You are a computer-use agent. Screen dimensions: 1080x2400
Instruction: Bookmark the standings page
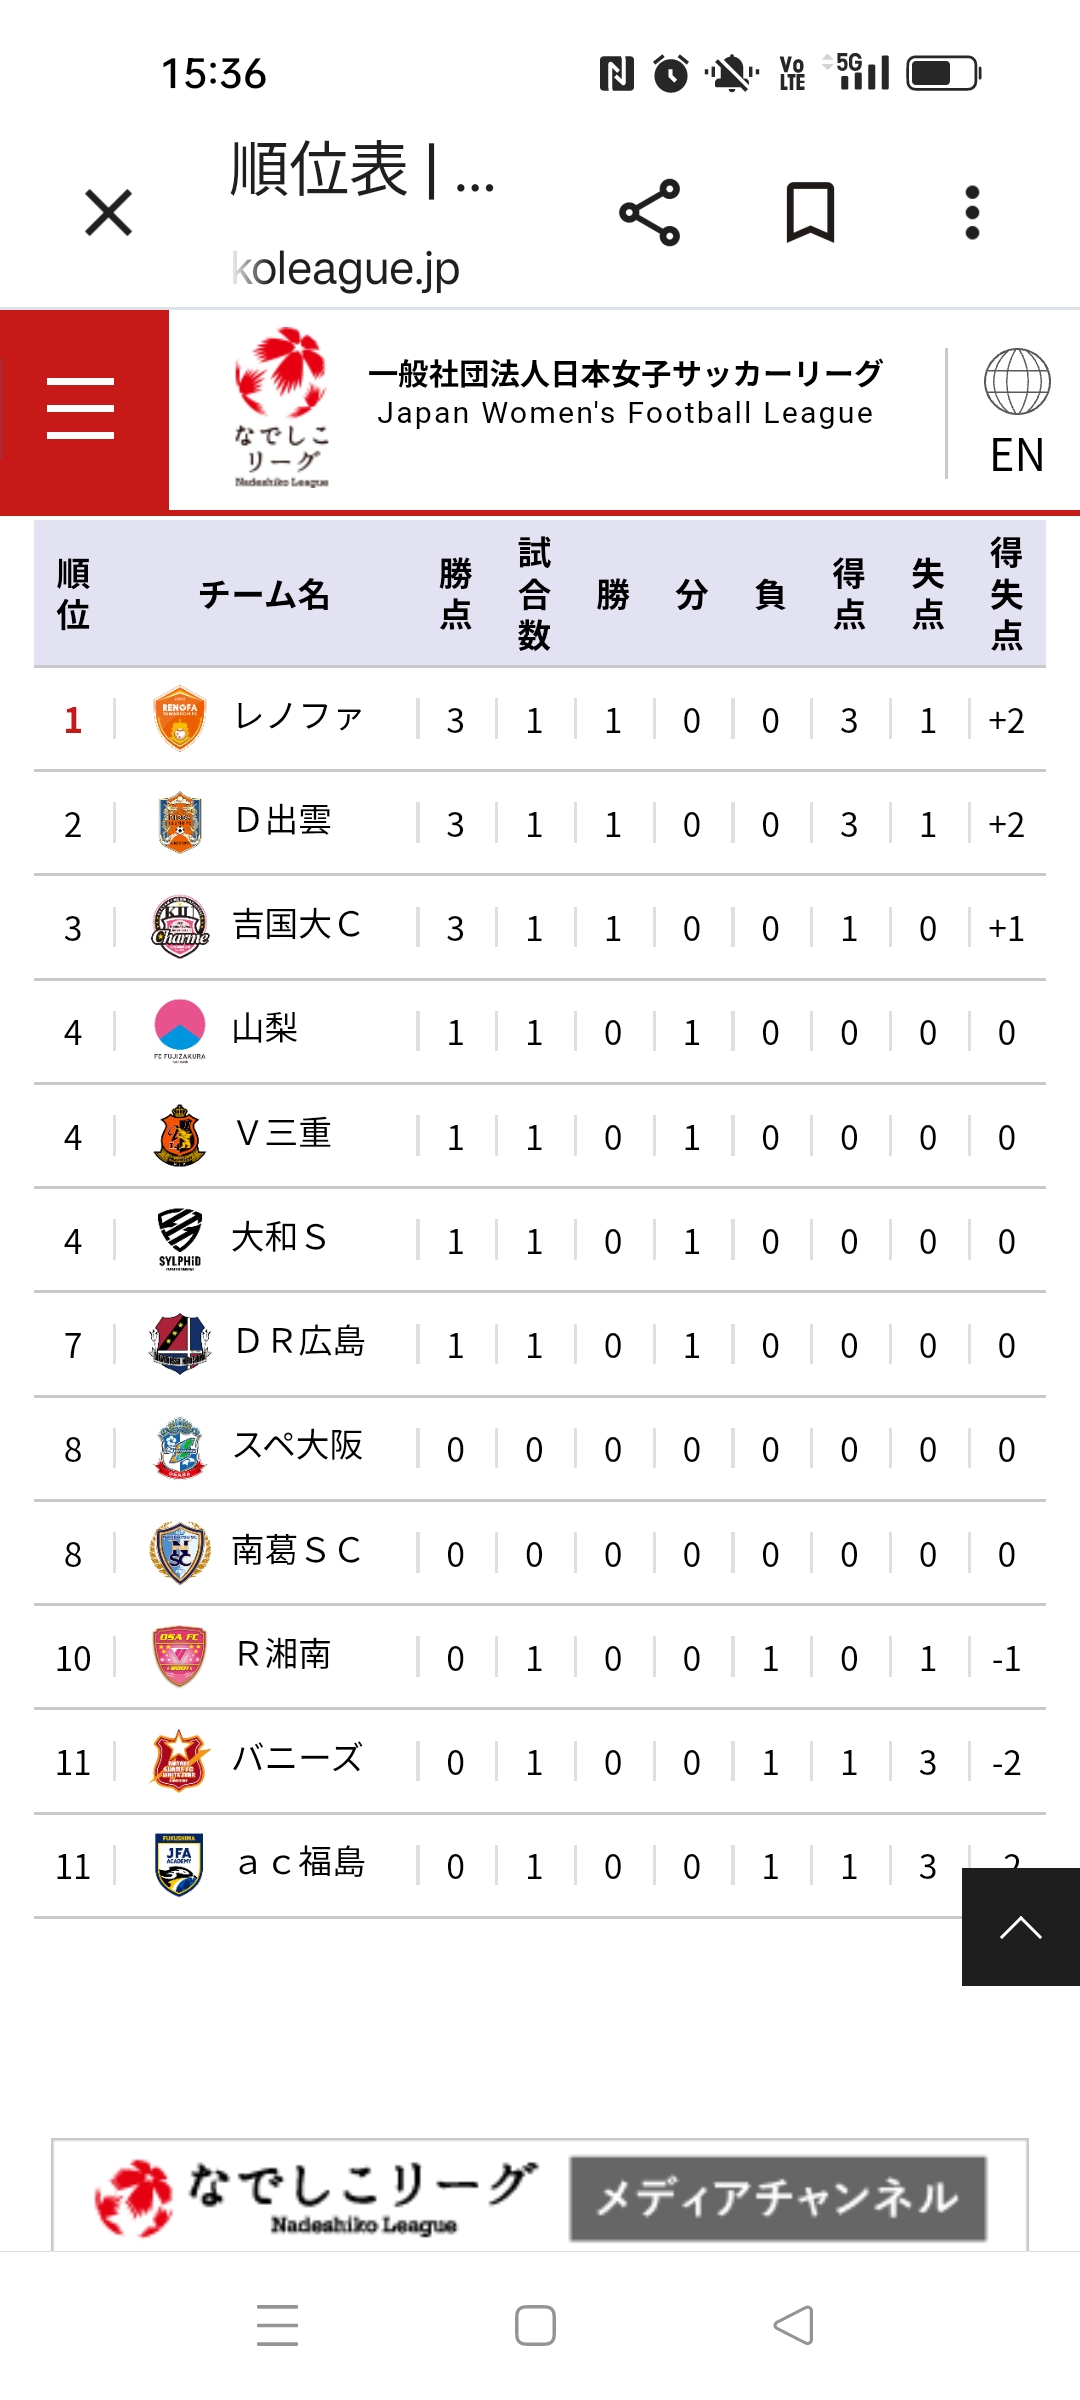pos(810,213)
